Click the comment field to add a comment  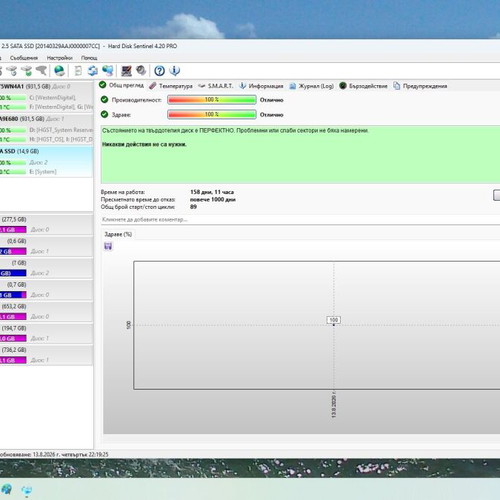coord(300,220)
